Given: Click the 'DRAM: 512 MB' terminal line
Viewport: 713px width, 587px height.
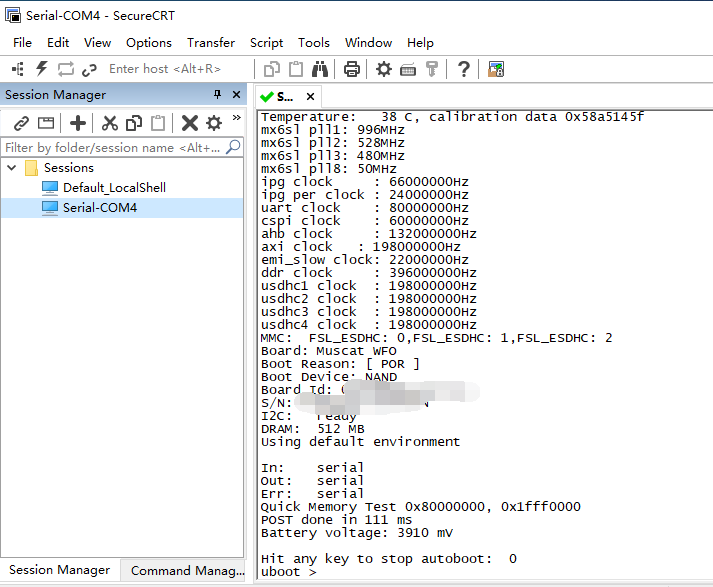Looking at the screenshot, I should pyautogui.click(x=312, y=429).
